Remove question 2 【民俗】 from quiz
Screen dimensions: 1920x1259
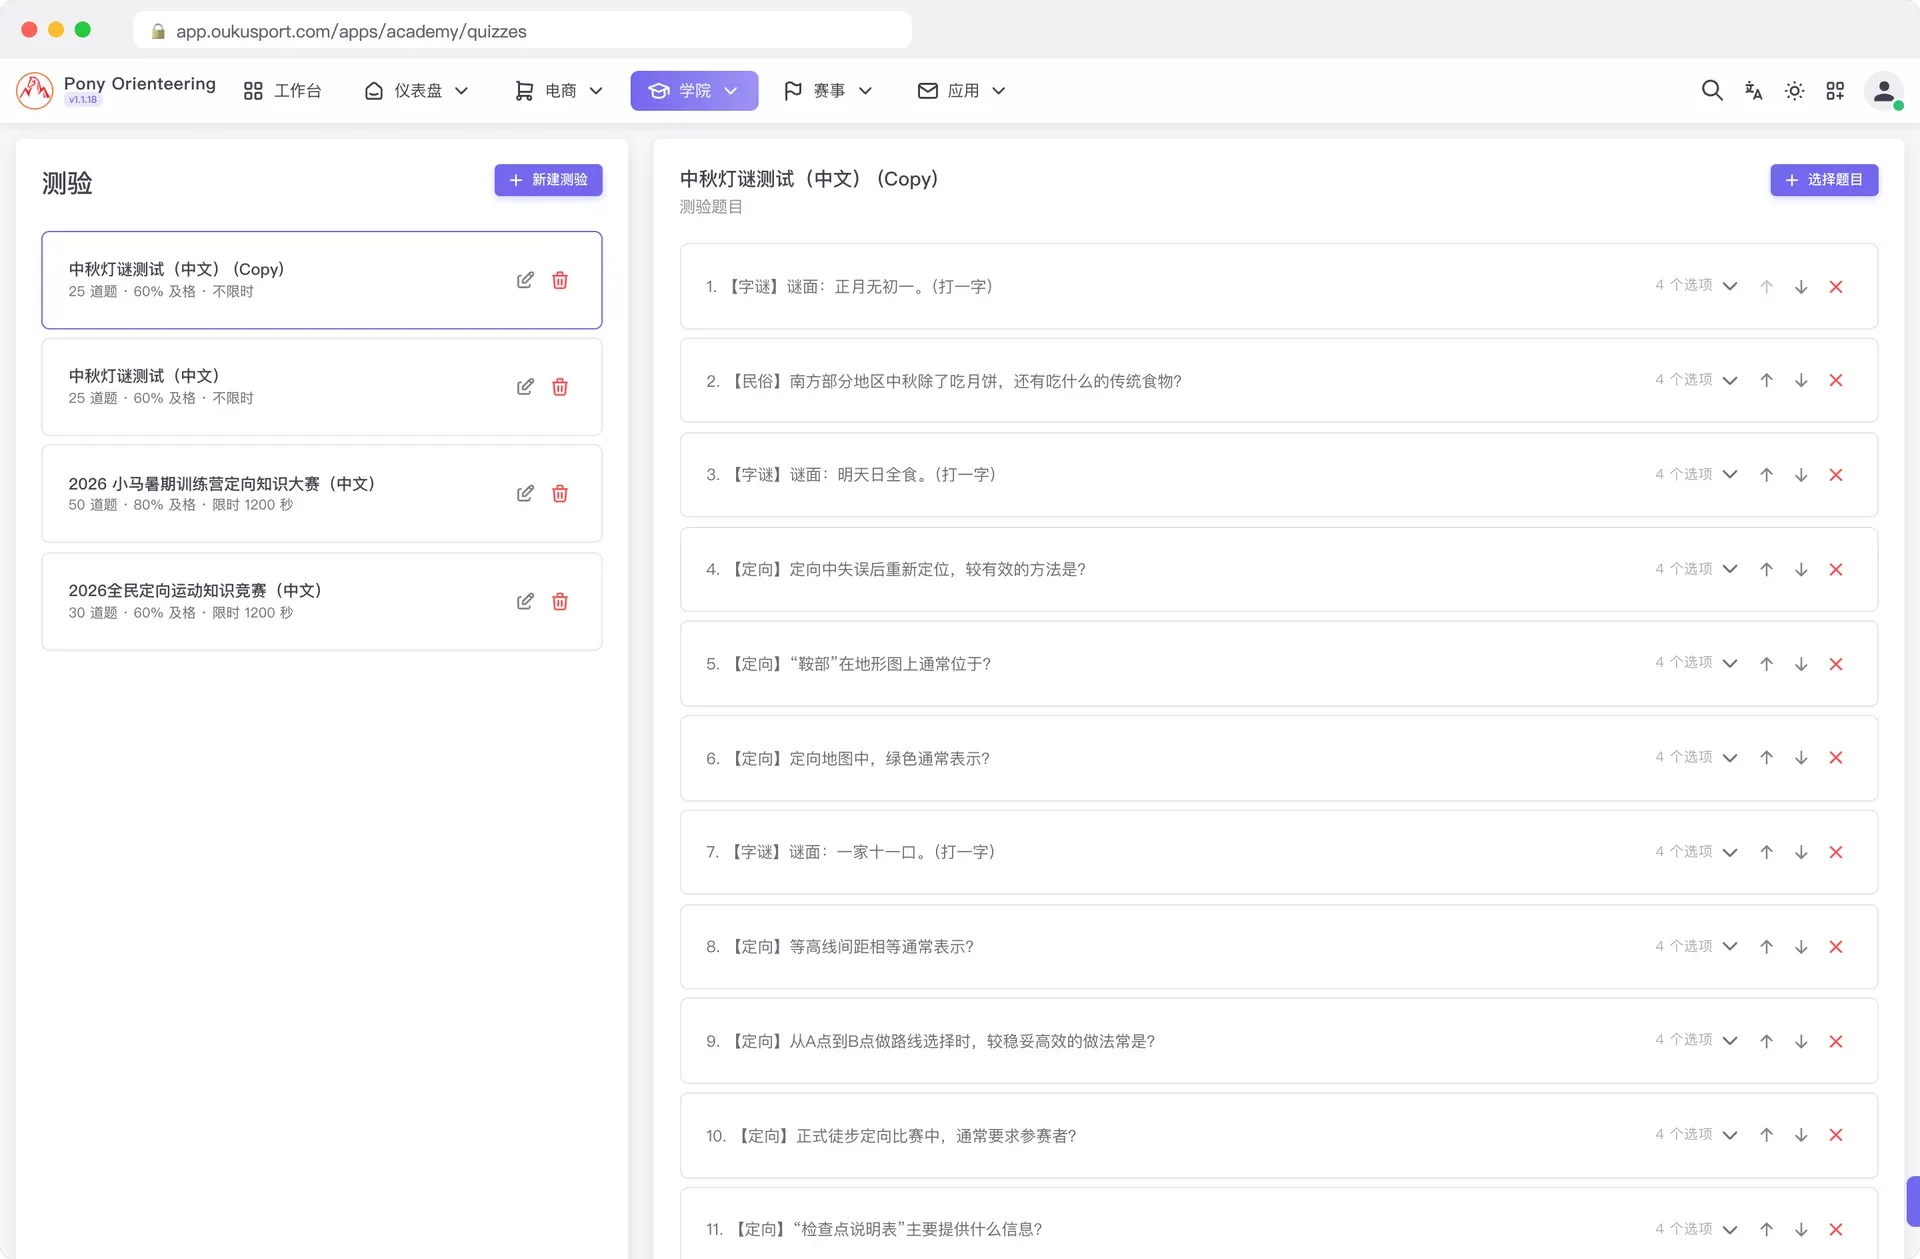pyautogui.click(x=1836, y=380)
